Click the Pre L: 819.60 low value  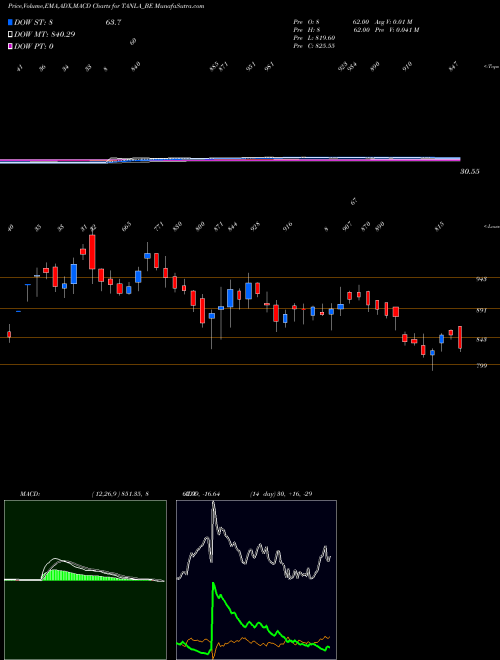314,38
